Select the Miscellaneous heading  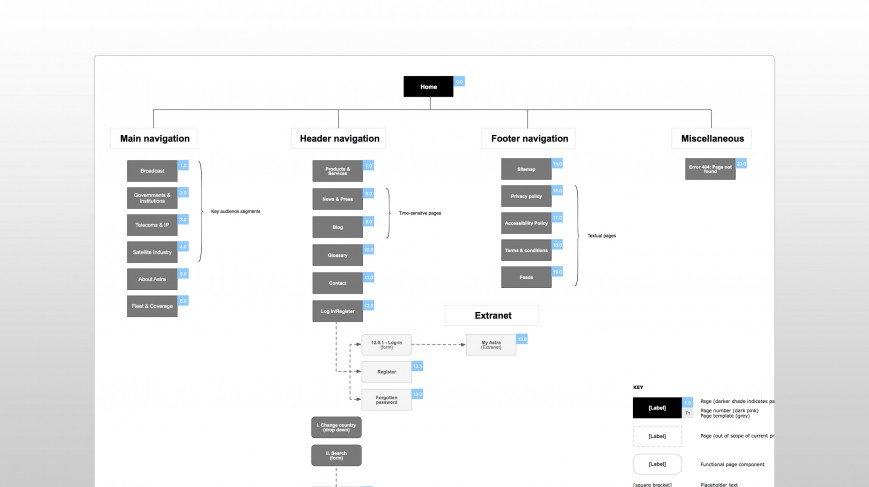click(712, 139)
